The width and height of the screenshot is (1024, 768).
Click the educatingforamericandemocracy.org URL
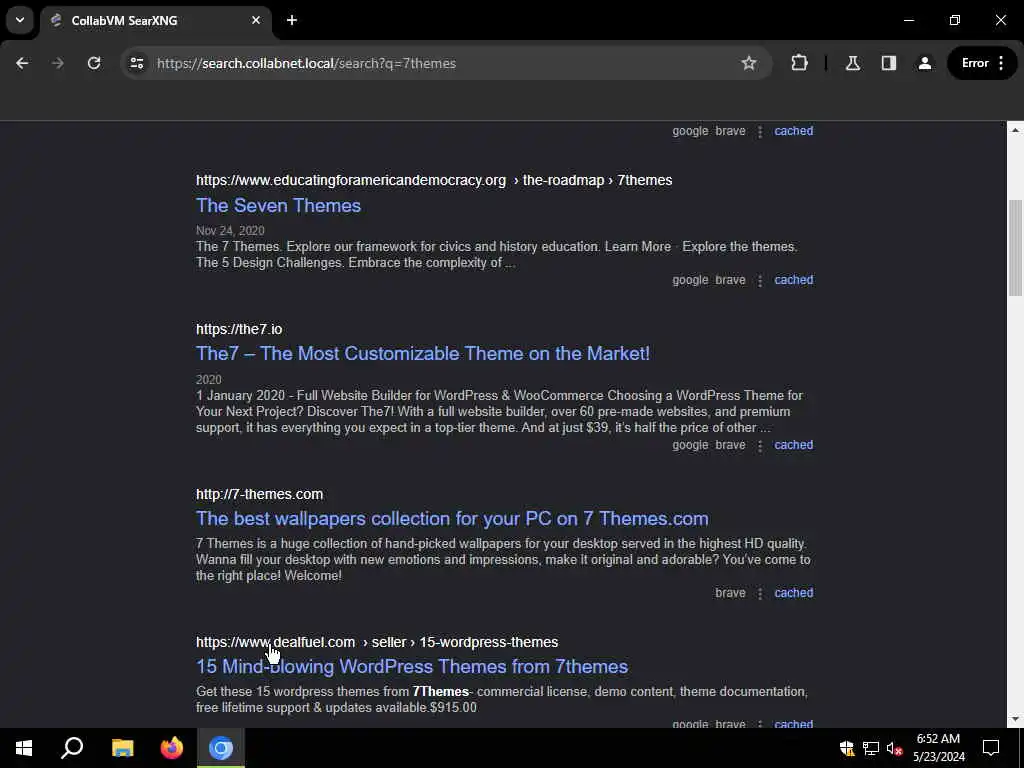(434, 180)
